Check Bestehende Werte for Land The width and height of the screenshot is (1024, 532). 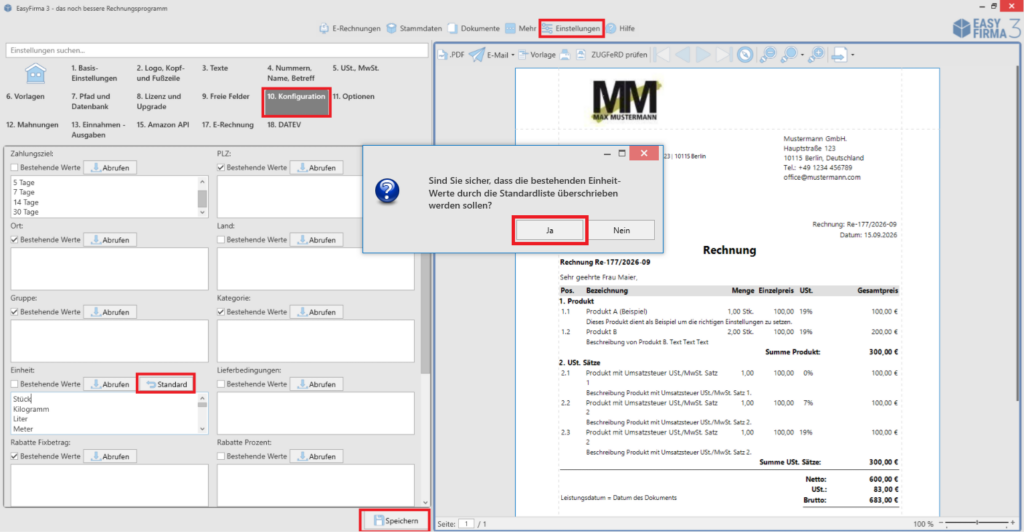pos(221,240)
